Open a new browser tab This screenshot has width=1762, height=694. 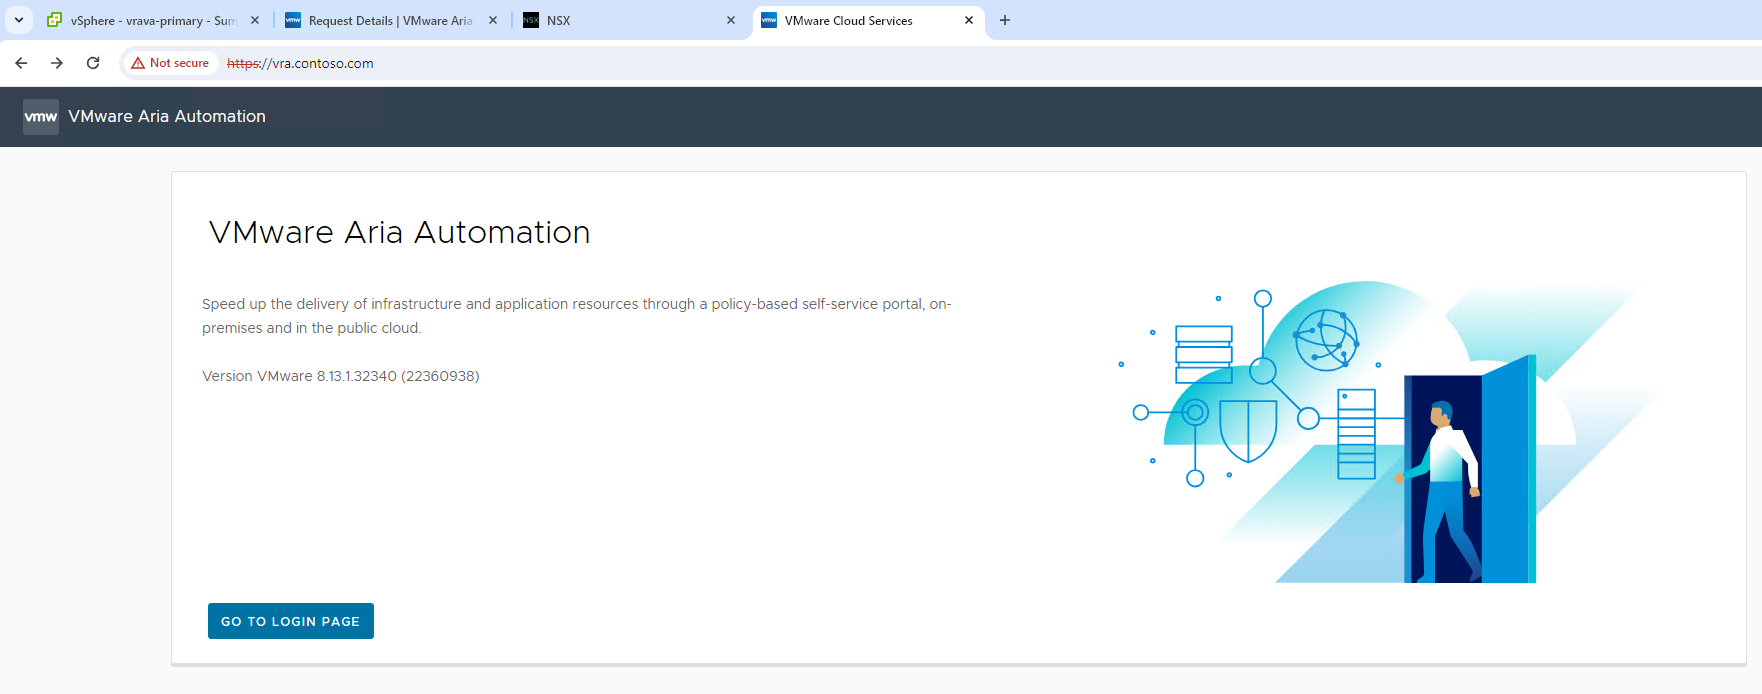pos(1005,20)
